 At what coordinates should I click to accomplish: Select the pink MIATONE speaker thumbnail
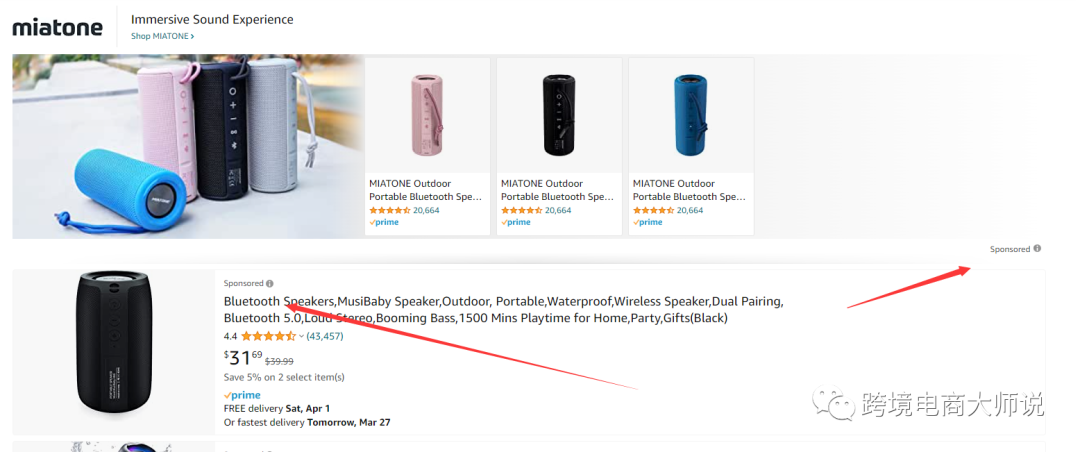click(x=428, y=115)
